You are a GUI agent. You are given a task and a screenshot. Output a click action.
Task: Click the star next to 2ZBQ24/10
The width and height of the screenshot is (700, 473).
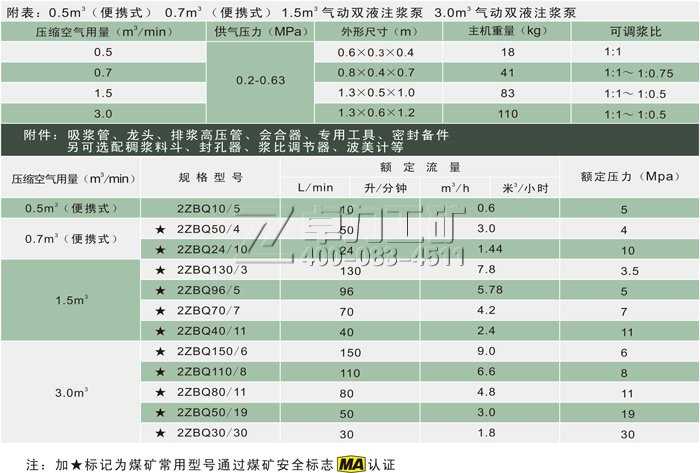(158, 249)
